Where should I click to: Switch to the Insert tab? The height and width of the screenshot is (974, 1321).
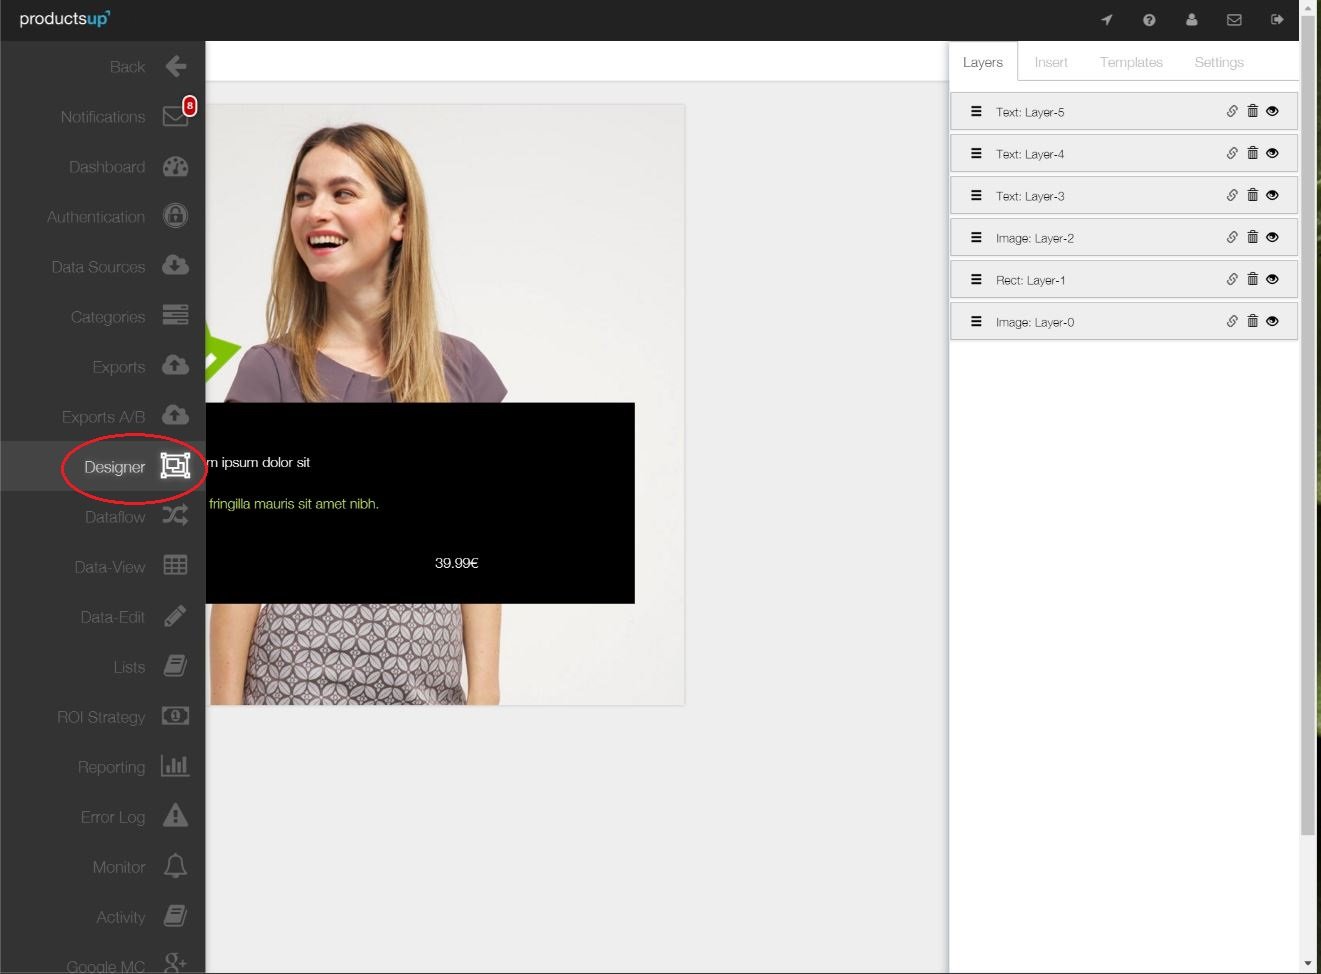[1050, 62]
